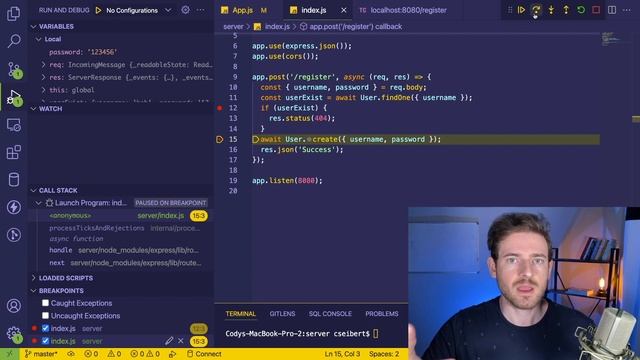
Task: Select the PROBLEMS panel tab
Action: (x=382, y=313)
